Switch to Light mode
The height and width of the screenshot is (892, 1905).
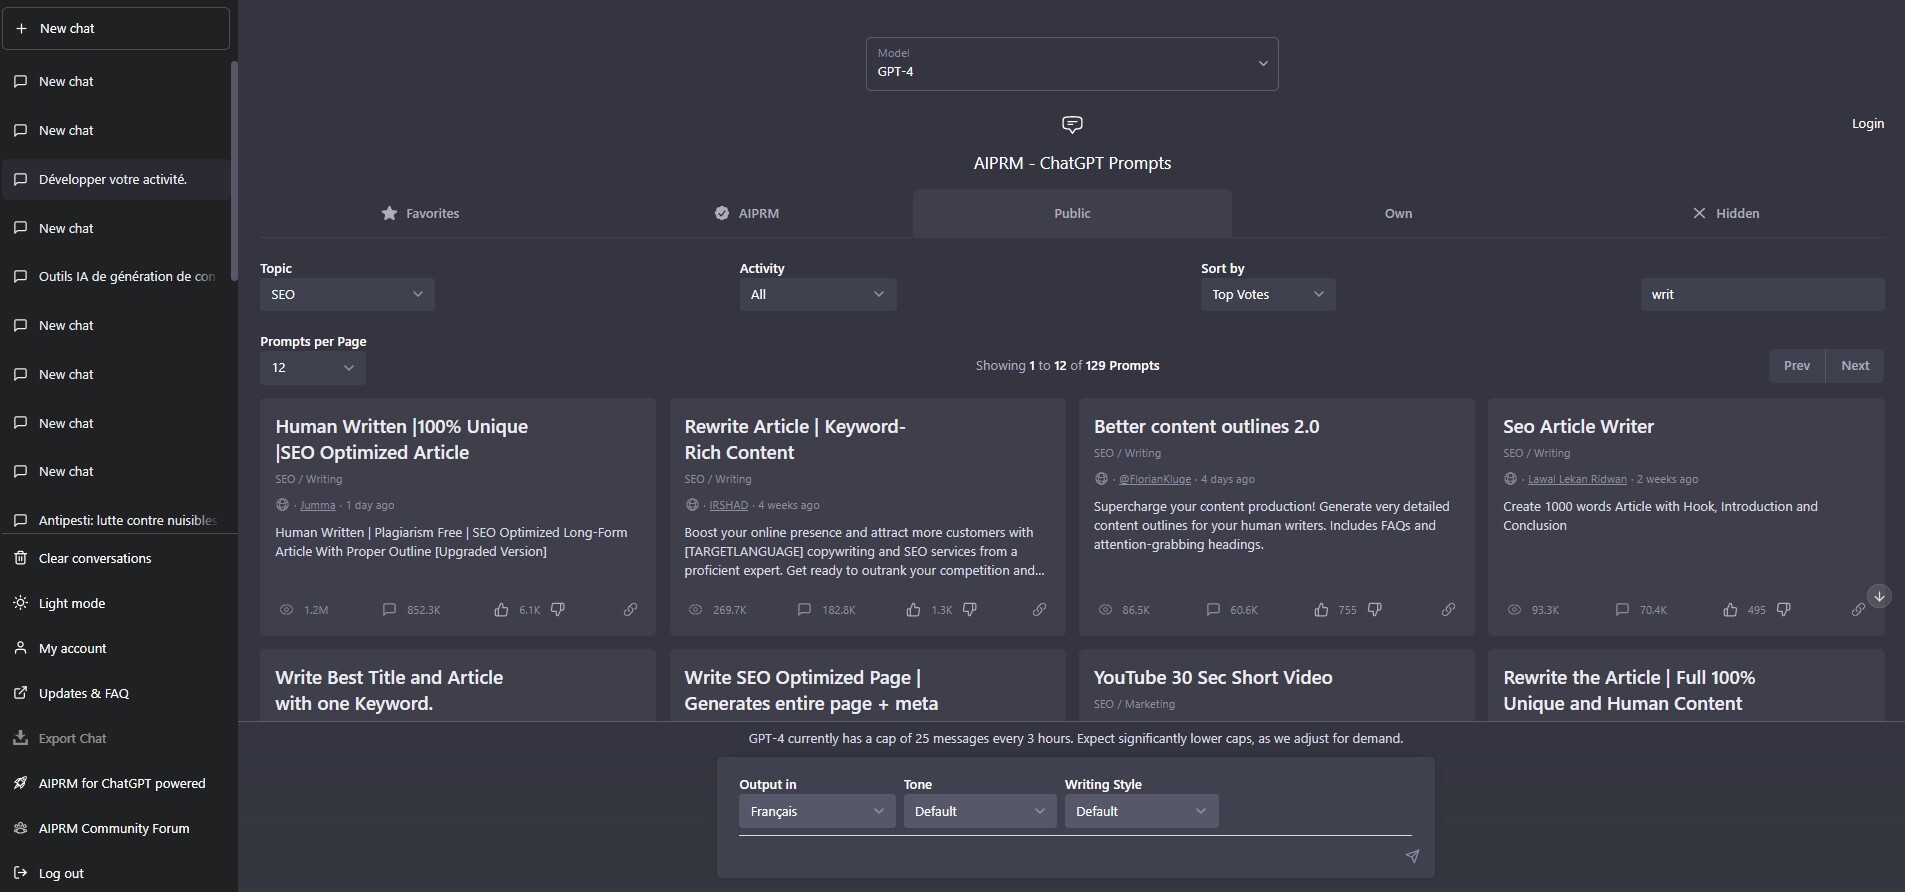71,603
